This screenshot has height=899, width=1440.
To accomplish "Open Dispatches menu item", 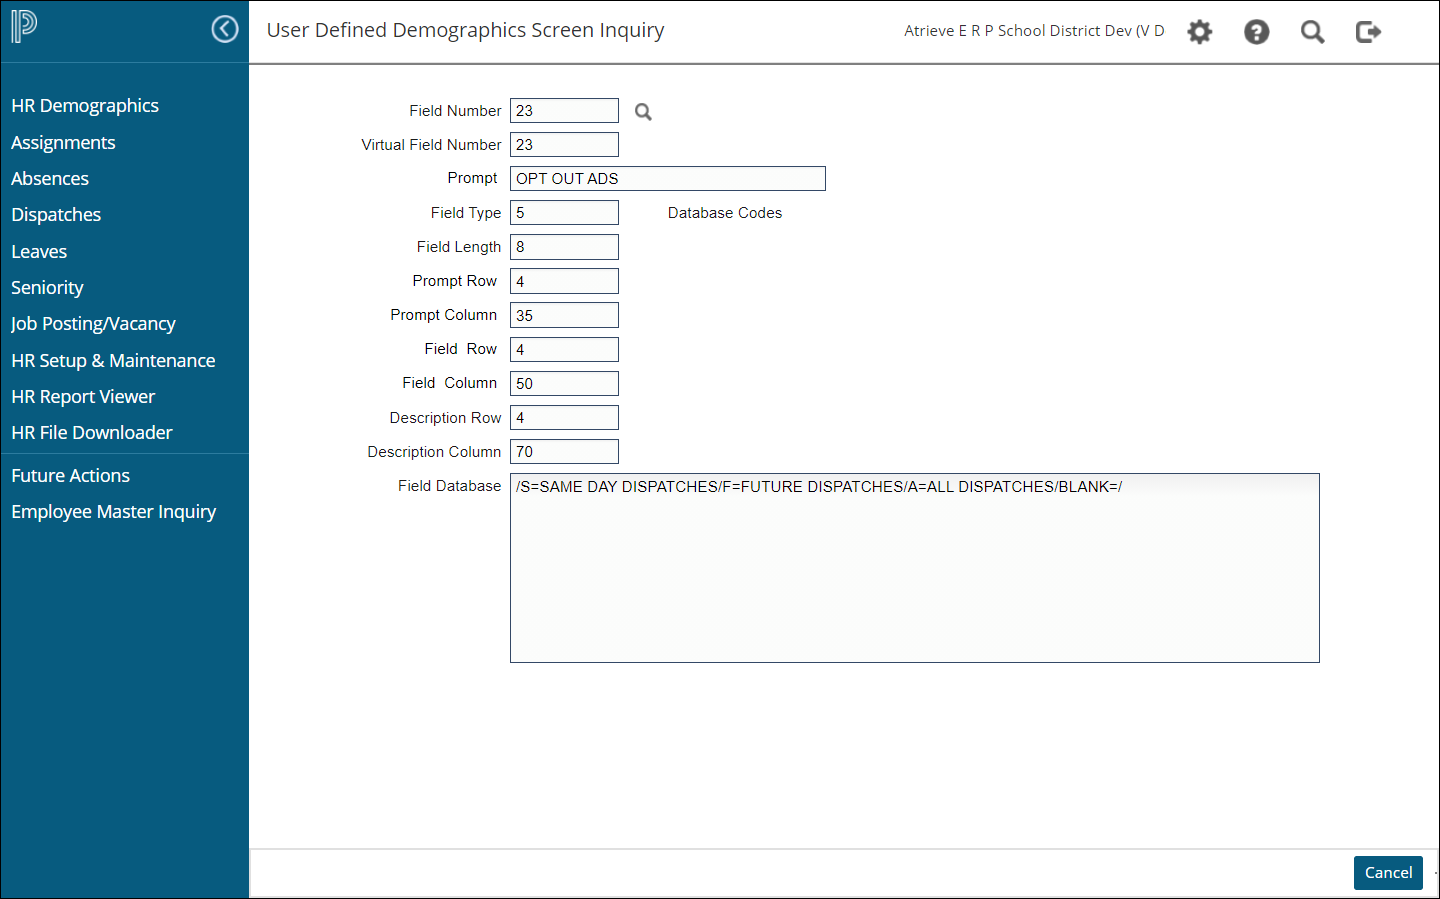I will (x=56, y=215).
